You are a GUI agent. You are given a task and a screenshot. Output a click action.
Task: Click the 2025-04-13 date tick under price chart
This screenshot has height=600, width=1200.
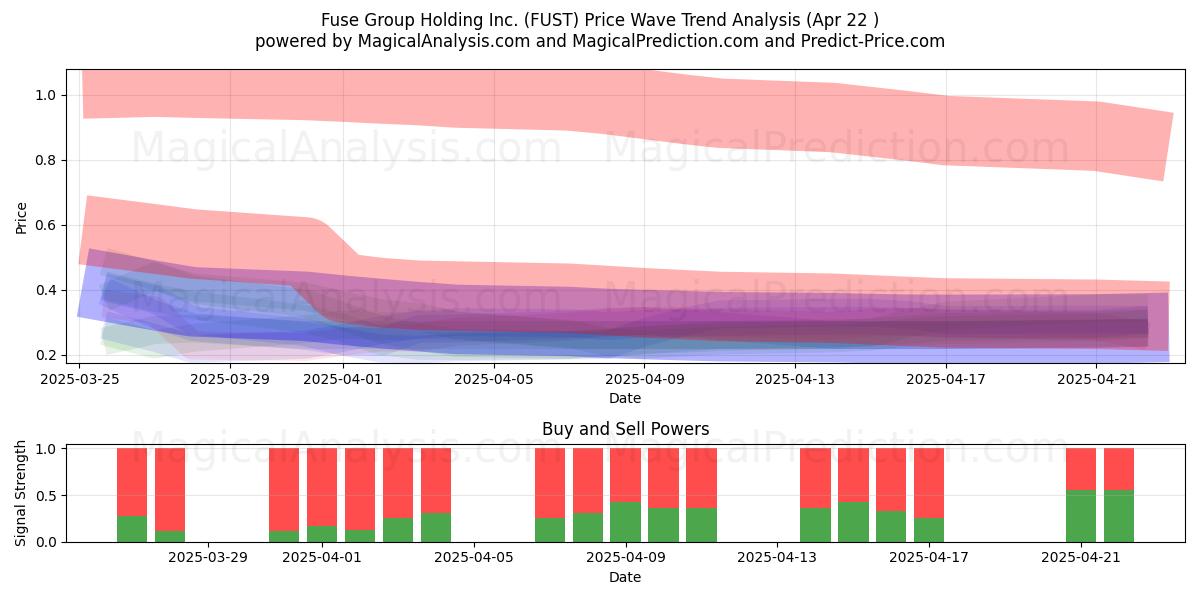pyautogui.click(x=796, y=379)
